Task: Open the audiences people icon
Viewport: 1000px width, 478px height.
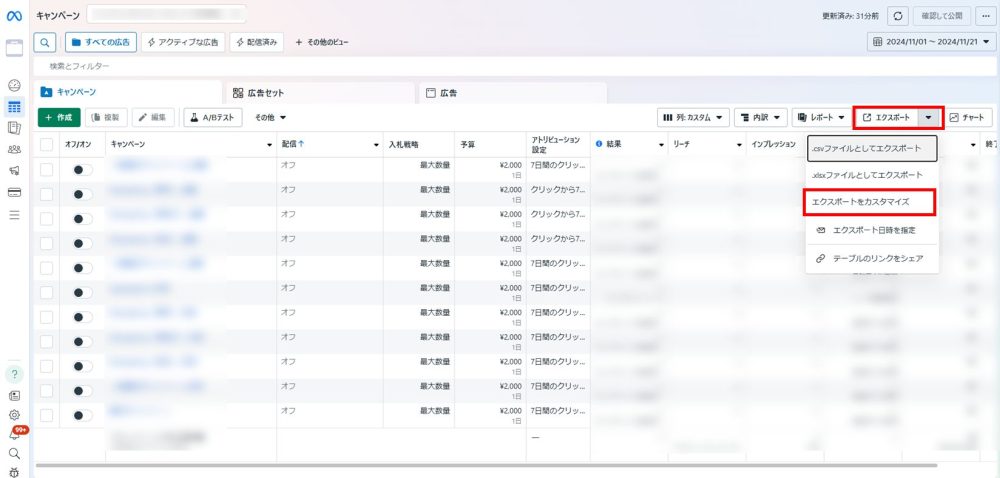Action: point(14,150)
